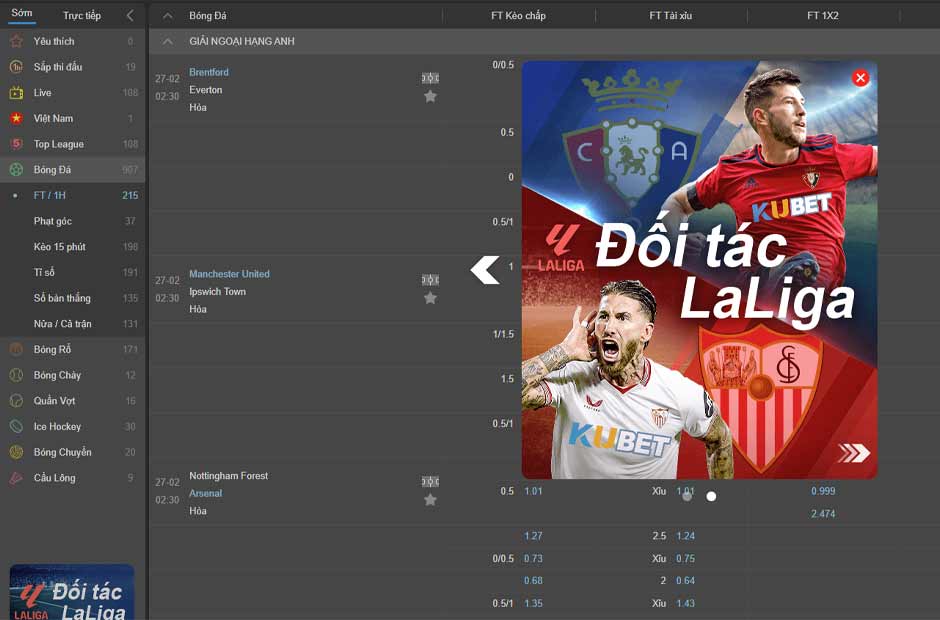Open the Brentford team link

point(209,72)
